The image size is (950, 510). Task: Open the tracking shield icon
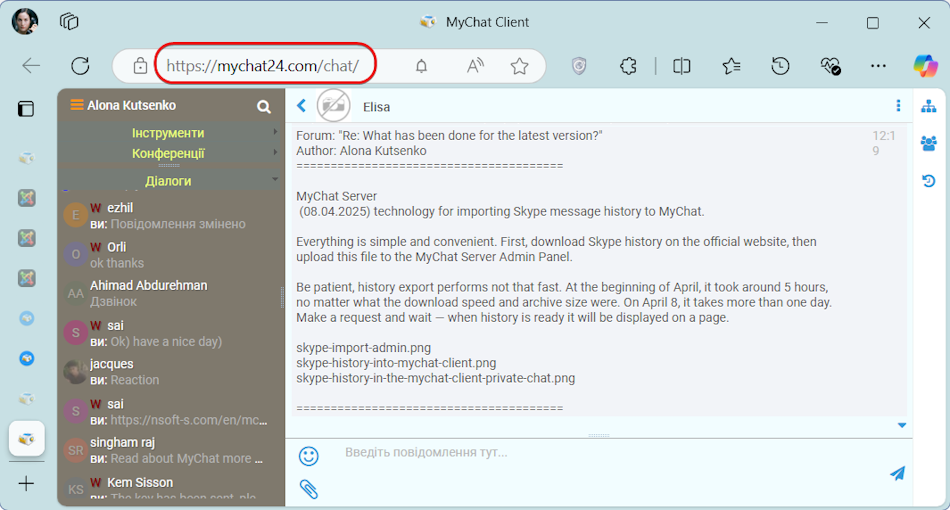click(x=579, y=65)
